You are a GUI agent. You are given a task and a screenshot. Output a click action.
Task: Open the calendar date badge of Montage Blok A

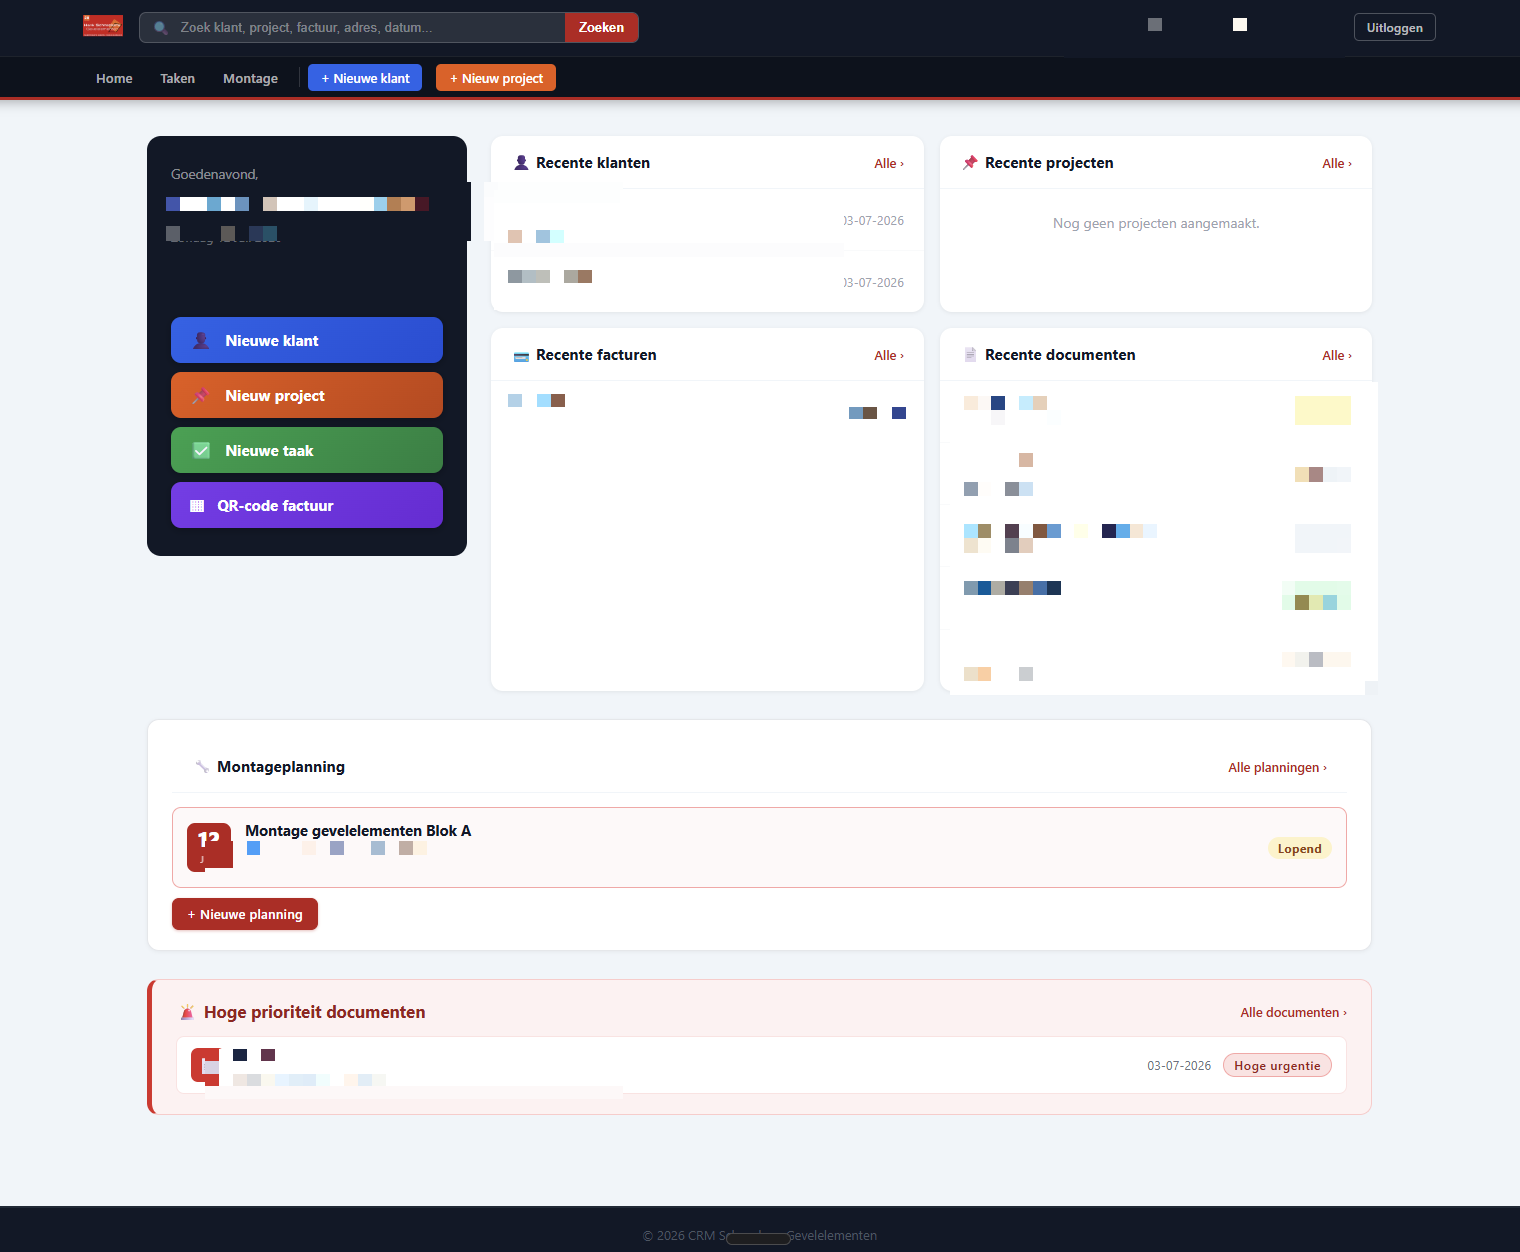[x=209, y=847]
